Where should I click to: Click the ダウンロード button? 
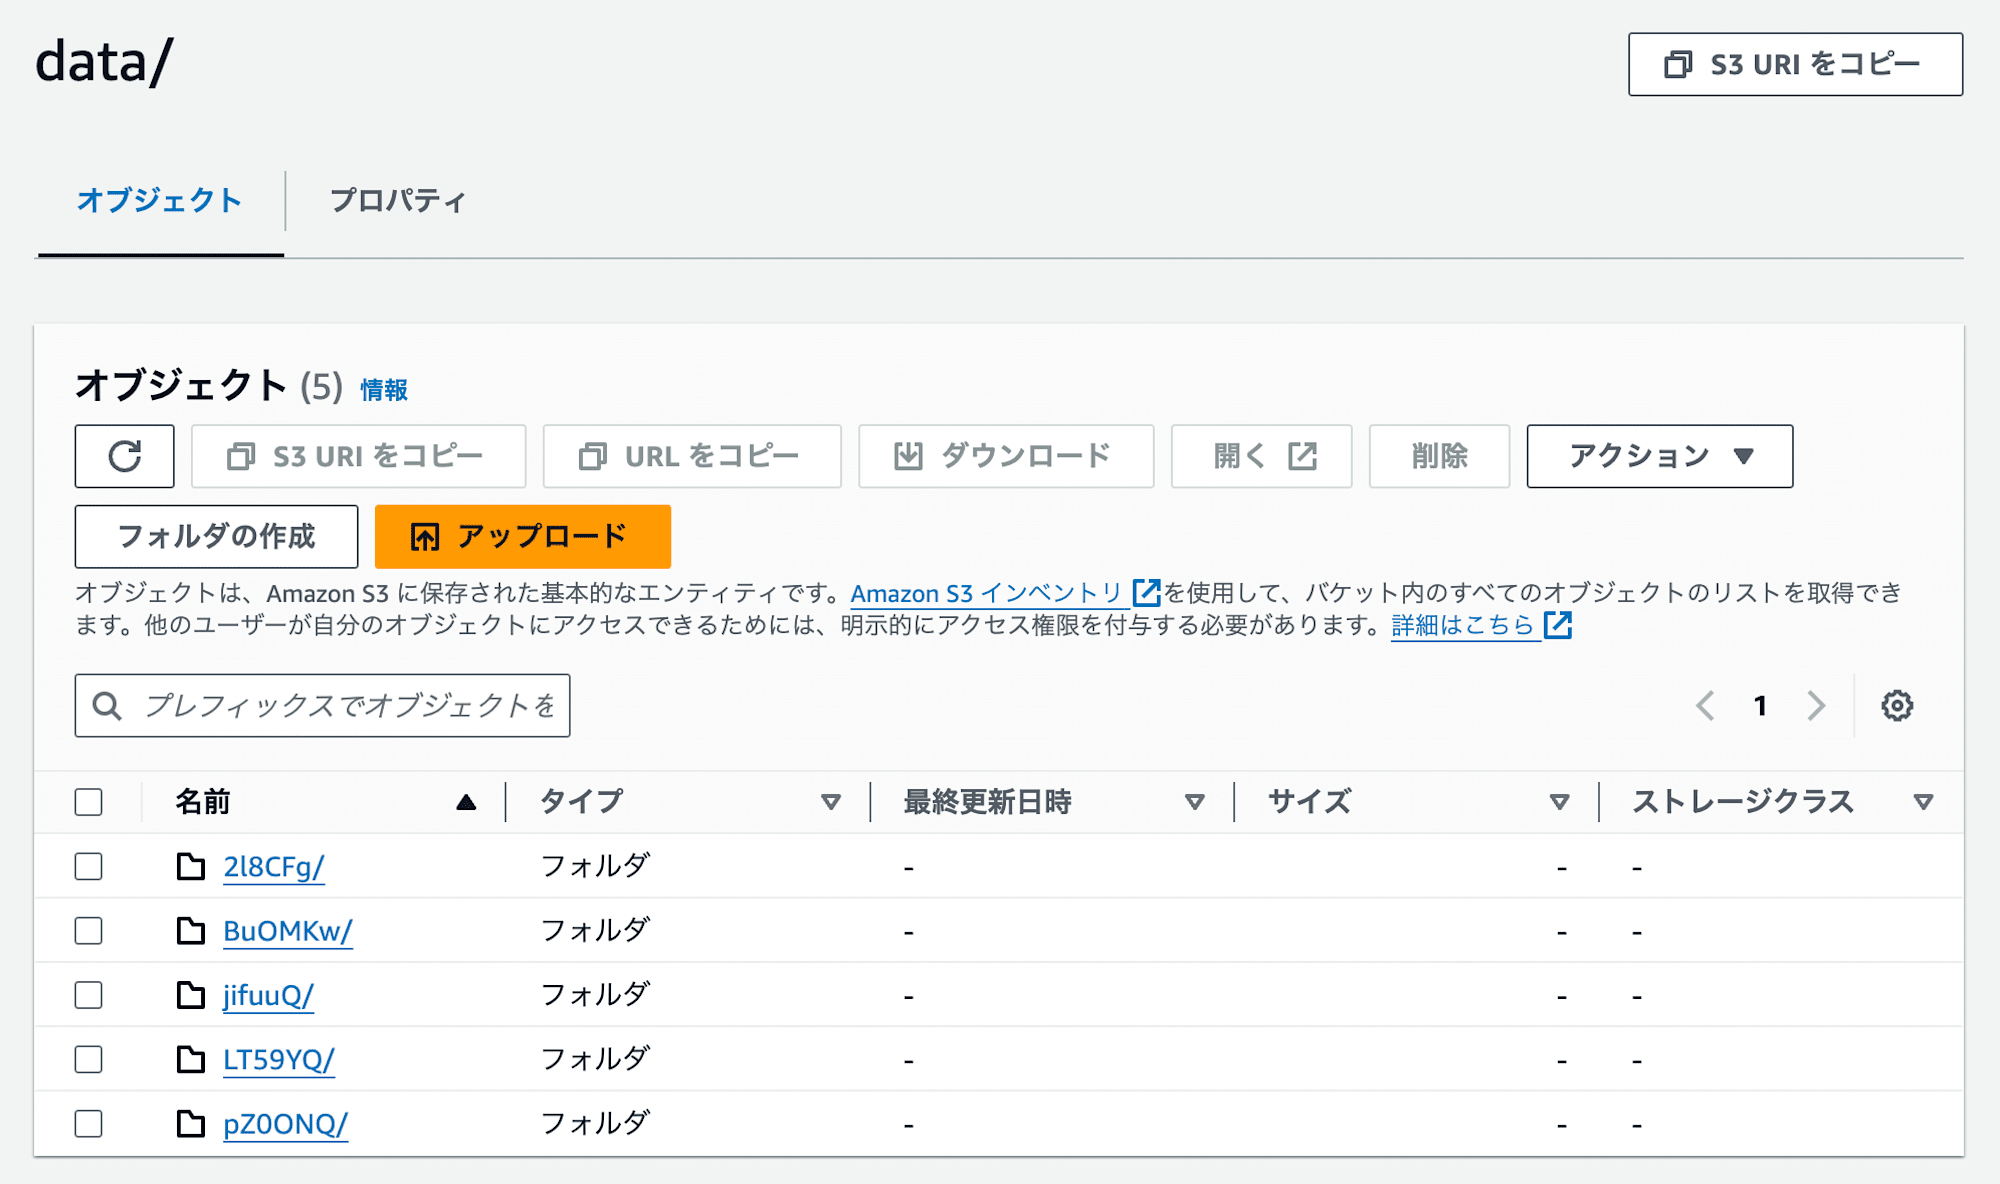pos(1006,456)
